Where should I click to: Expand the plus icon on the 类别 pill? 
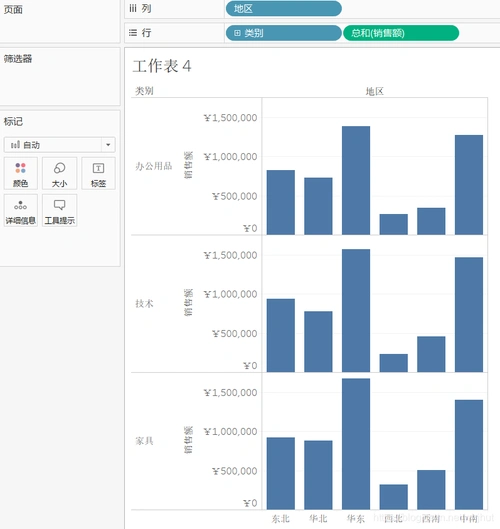(237, 33)
